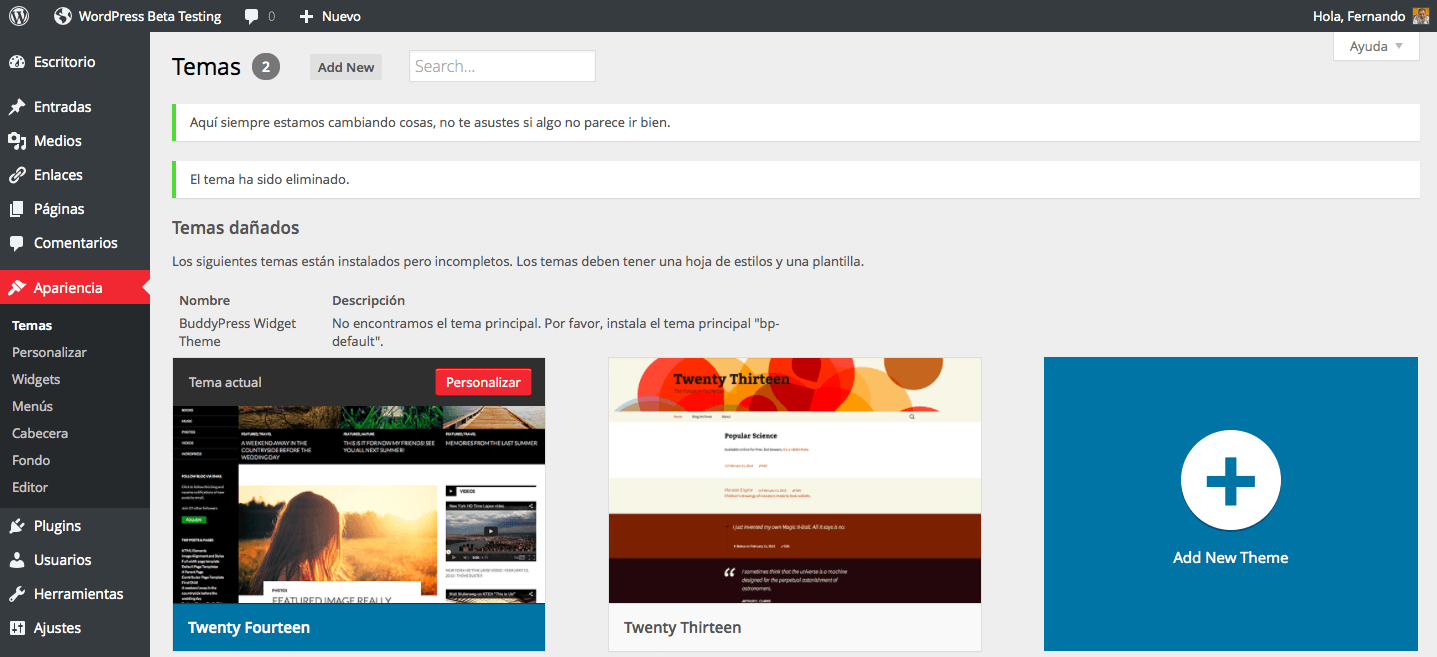
Task: Go to Personalizar under Apariencia
Action: coord(49,352)
